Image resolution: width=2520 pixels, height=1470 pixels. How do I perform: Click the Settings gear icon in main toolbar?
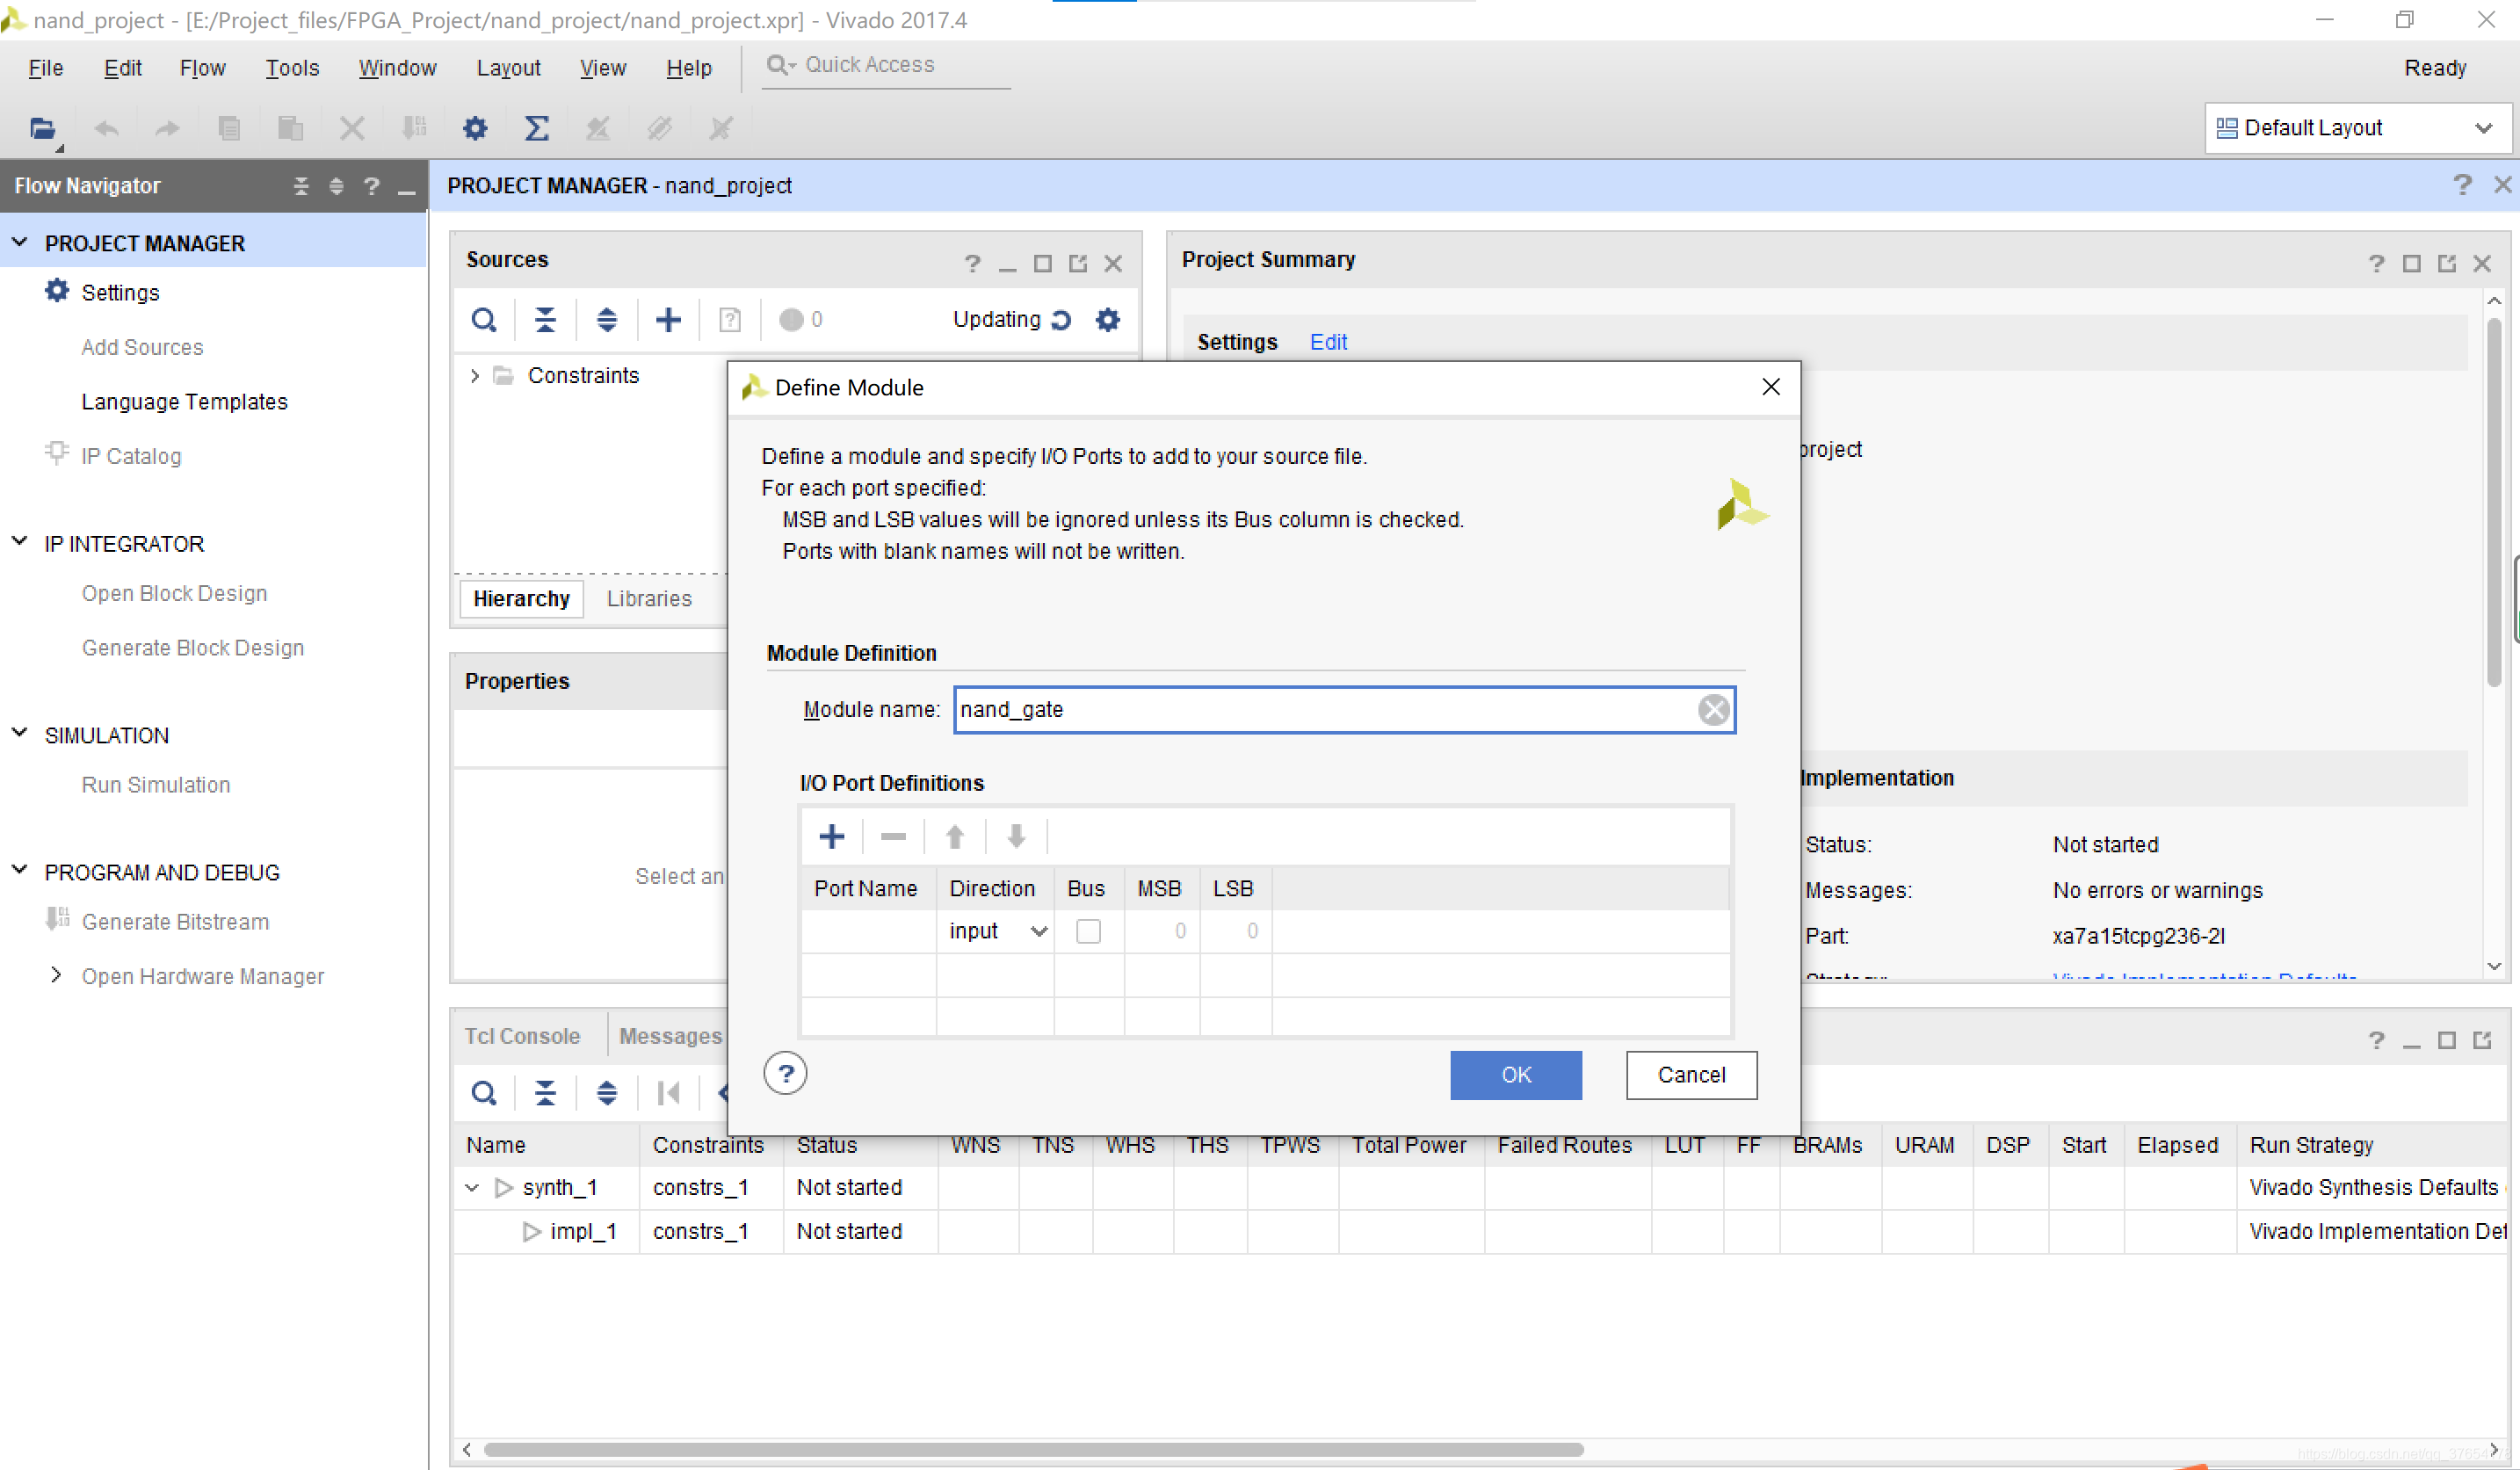click(475, 128)
